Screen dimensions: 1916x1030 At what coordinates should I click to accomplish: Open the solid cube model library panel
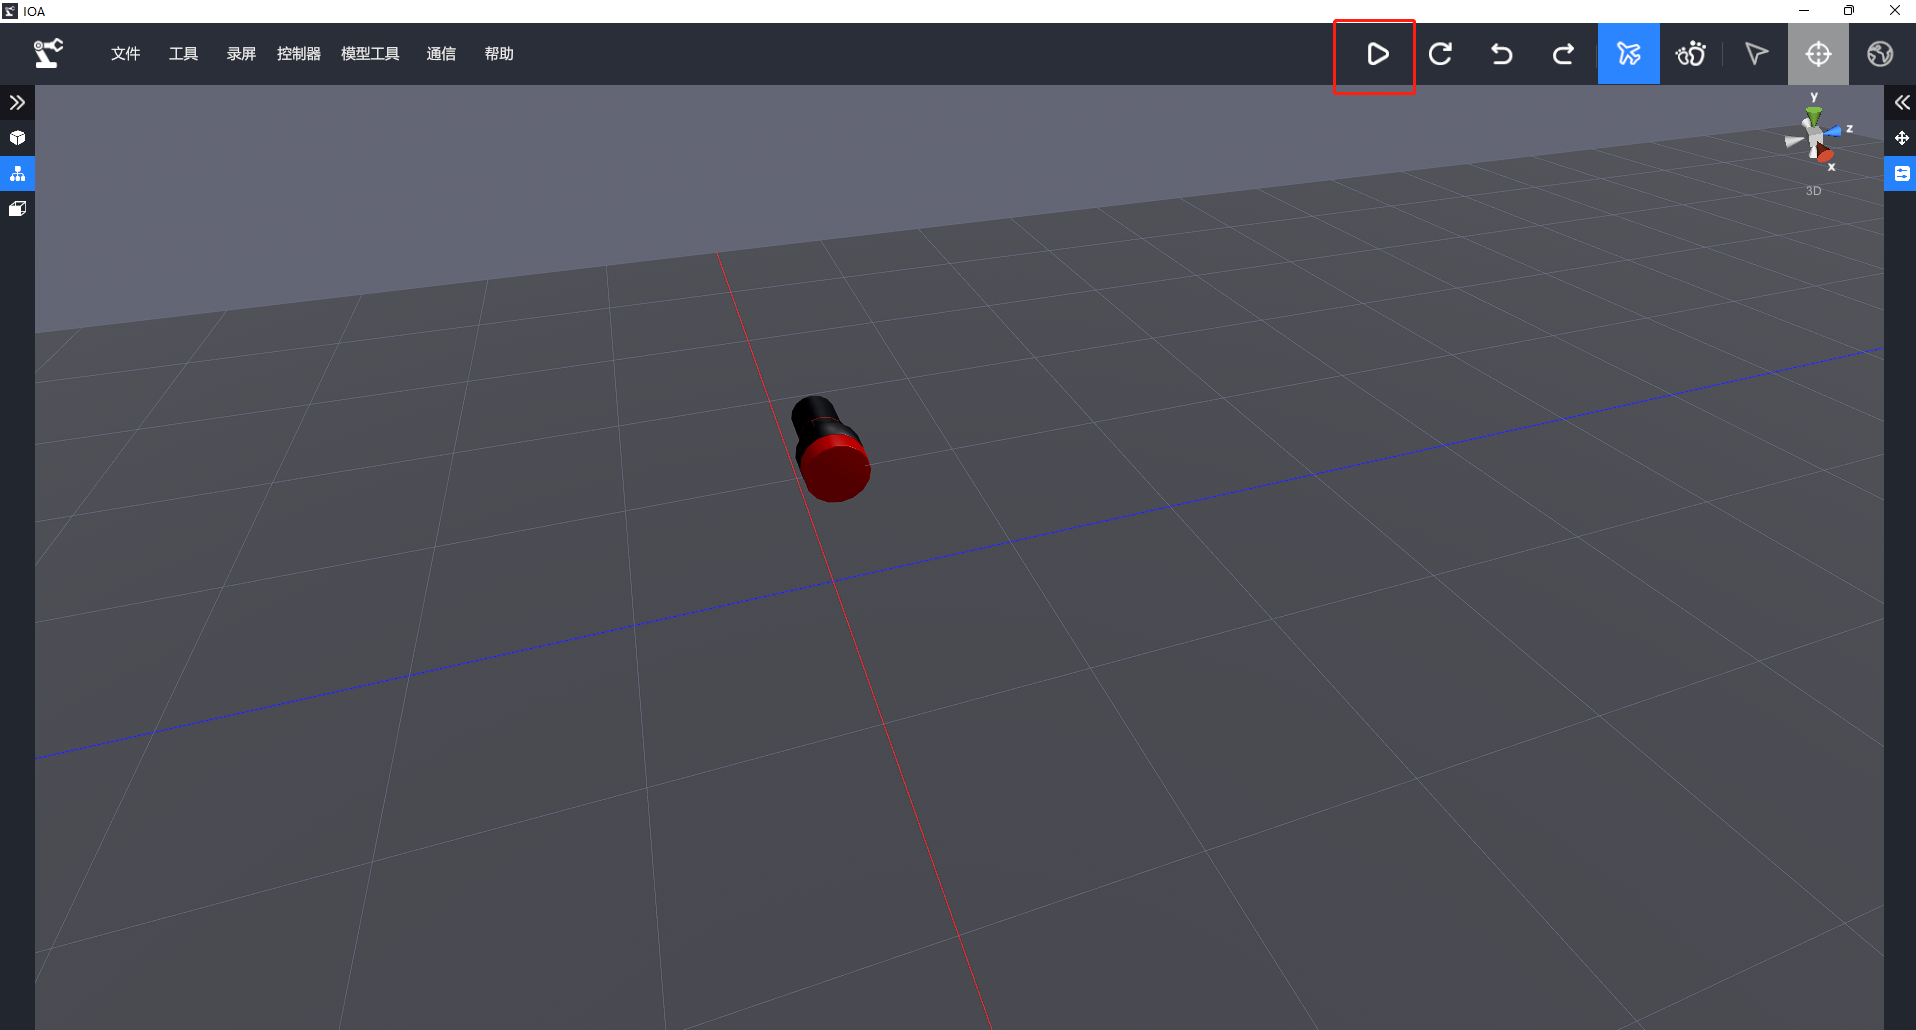(17, 138)
